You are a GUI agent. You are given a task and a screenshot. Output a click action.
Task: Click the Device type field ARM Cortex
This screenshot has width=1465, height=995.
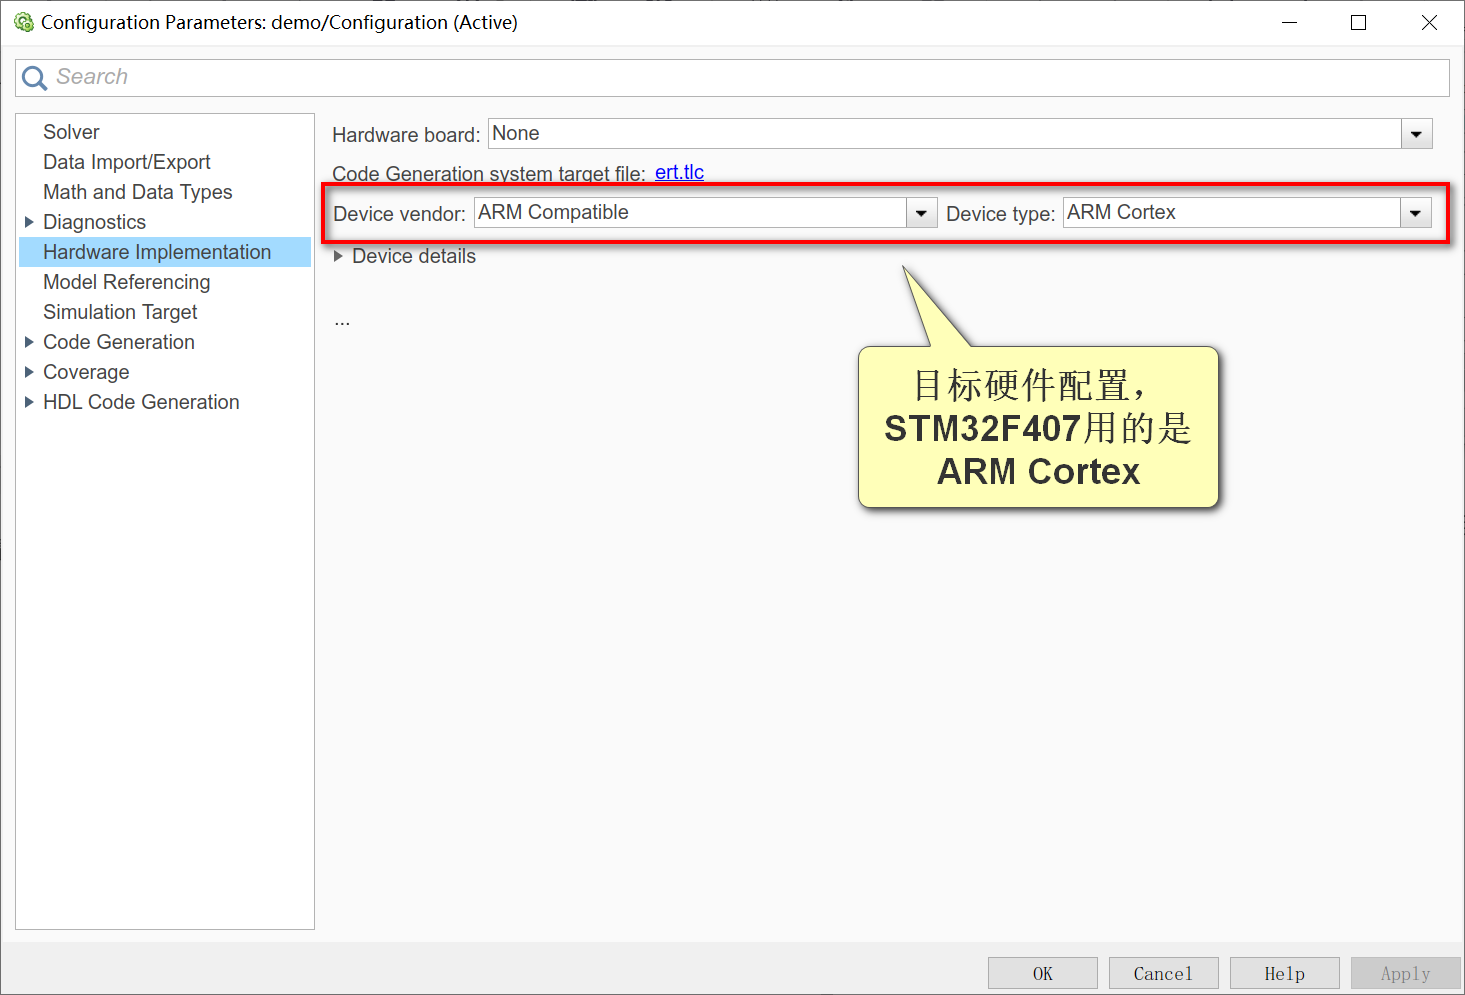[x=1231, y=213]
